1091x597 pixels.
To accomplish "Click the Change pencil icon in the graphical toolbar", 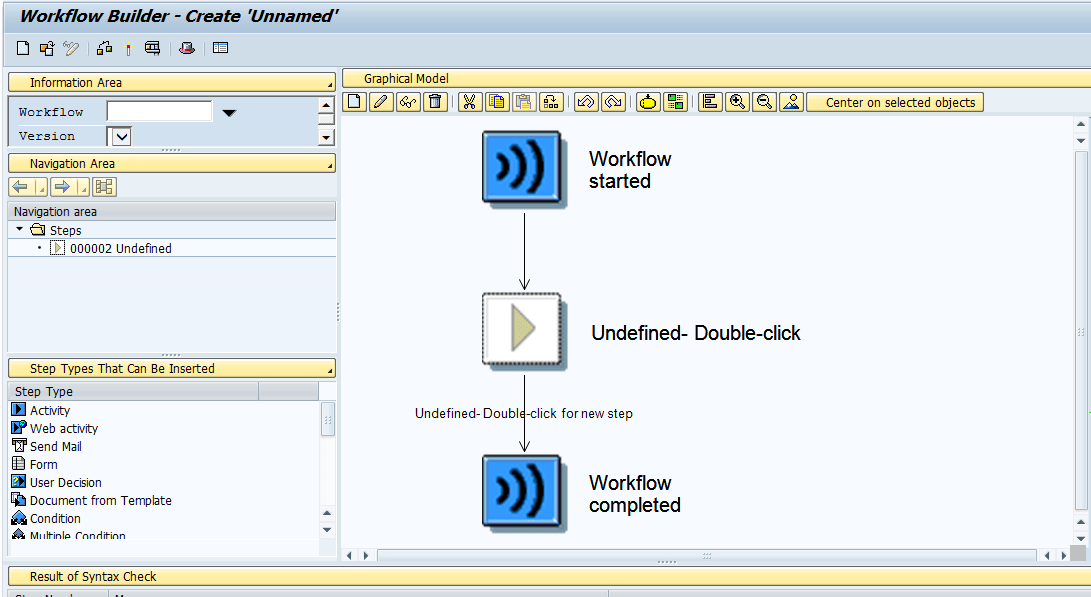I will coord(381,102).
